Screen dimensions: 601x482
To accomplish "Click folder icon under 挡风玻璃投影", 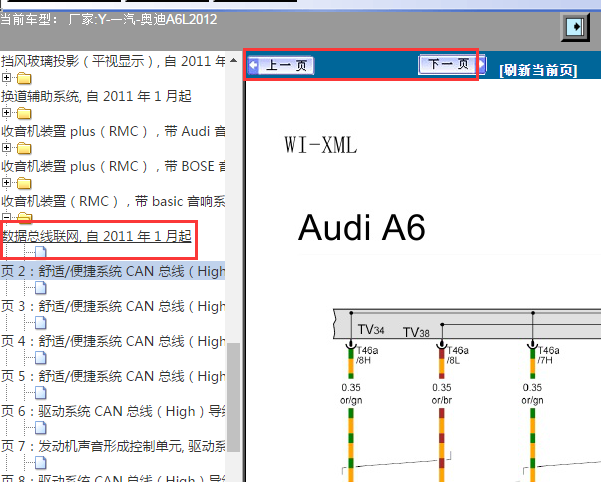I will click(x=24, y=78).
